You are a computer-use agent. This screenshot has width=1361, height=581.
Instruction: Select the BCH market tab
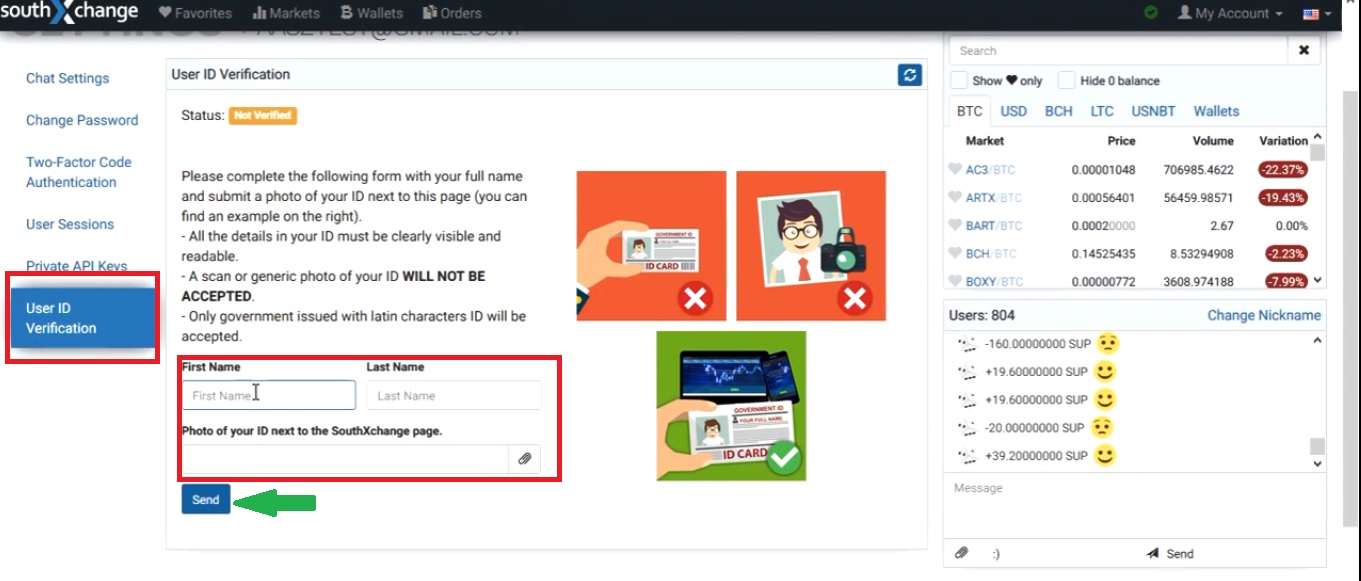[x=1059, y=111]
